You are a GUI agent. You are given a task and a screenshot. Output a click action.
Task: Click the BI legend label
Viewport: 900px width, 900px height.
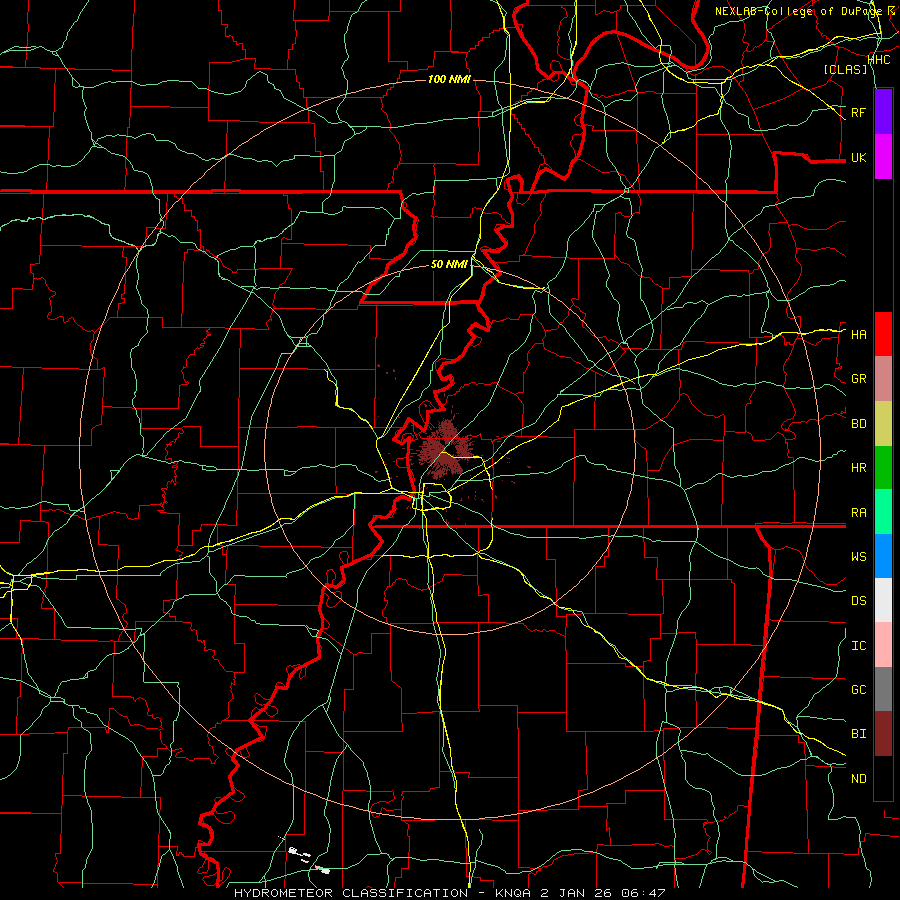858,734
